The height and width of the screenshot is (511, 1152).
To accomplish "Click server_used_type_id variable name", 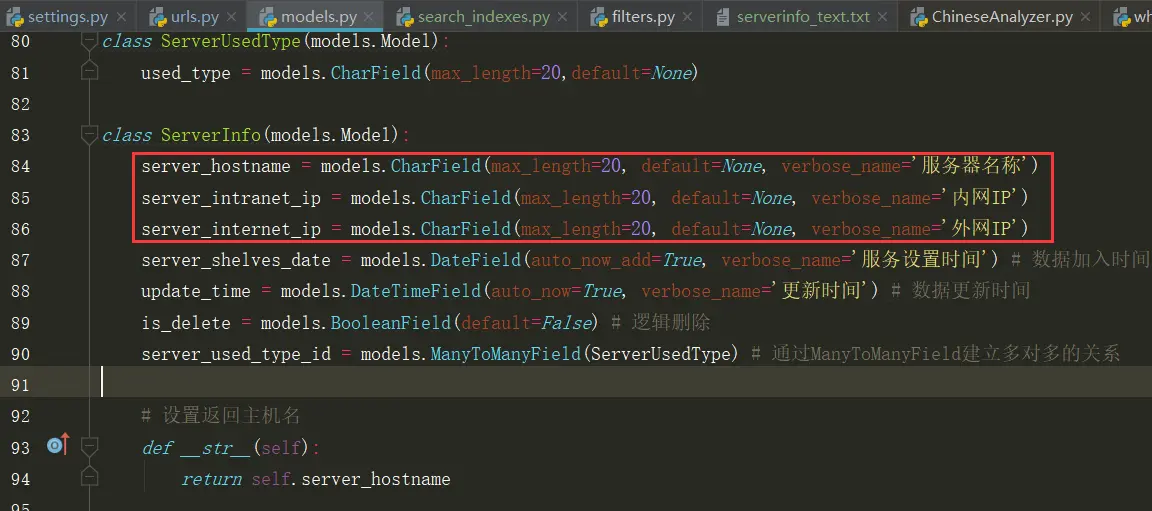I will [236, 354].
